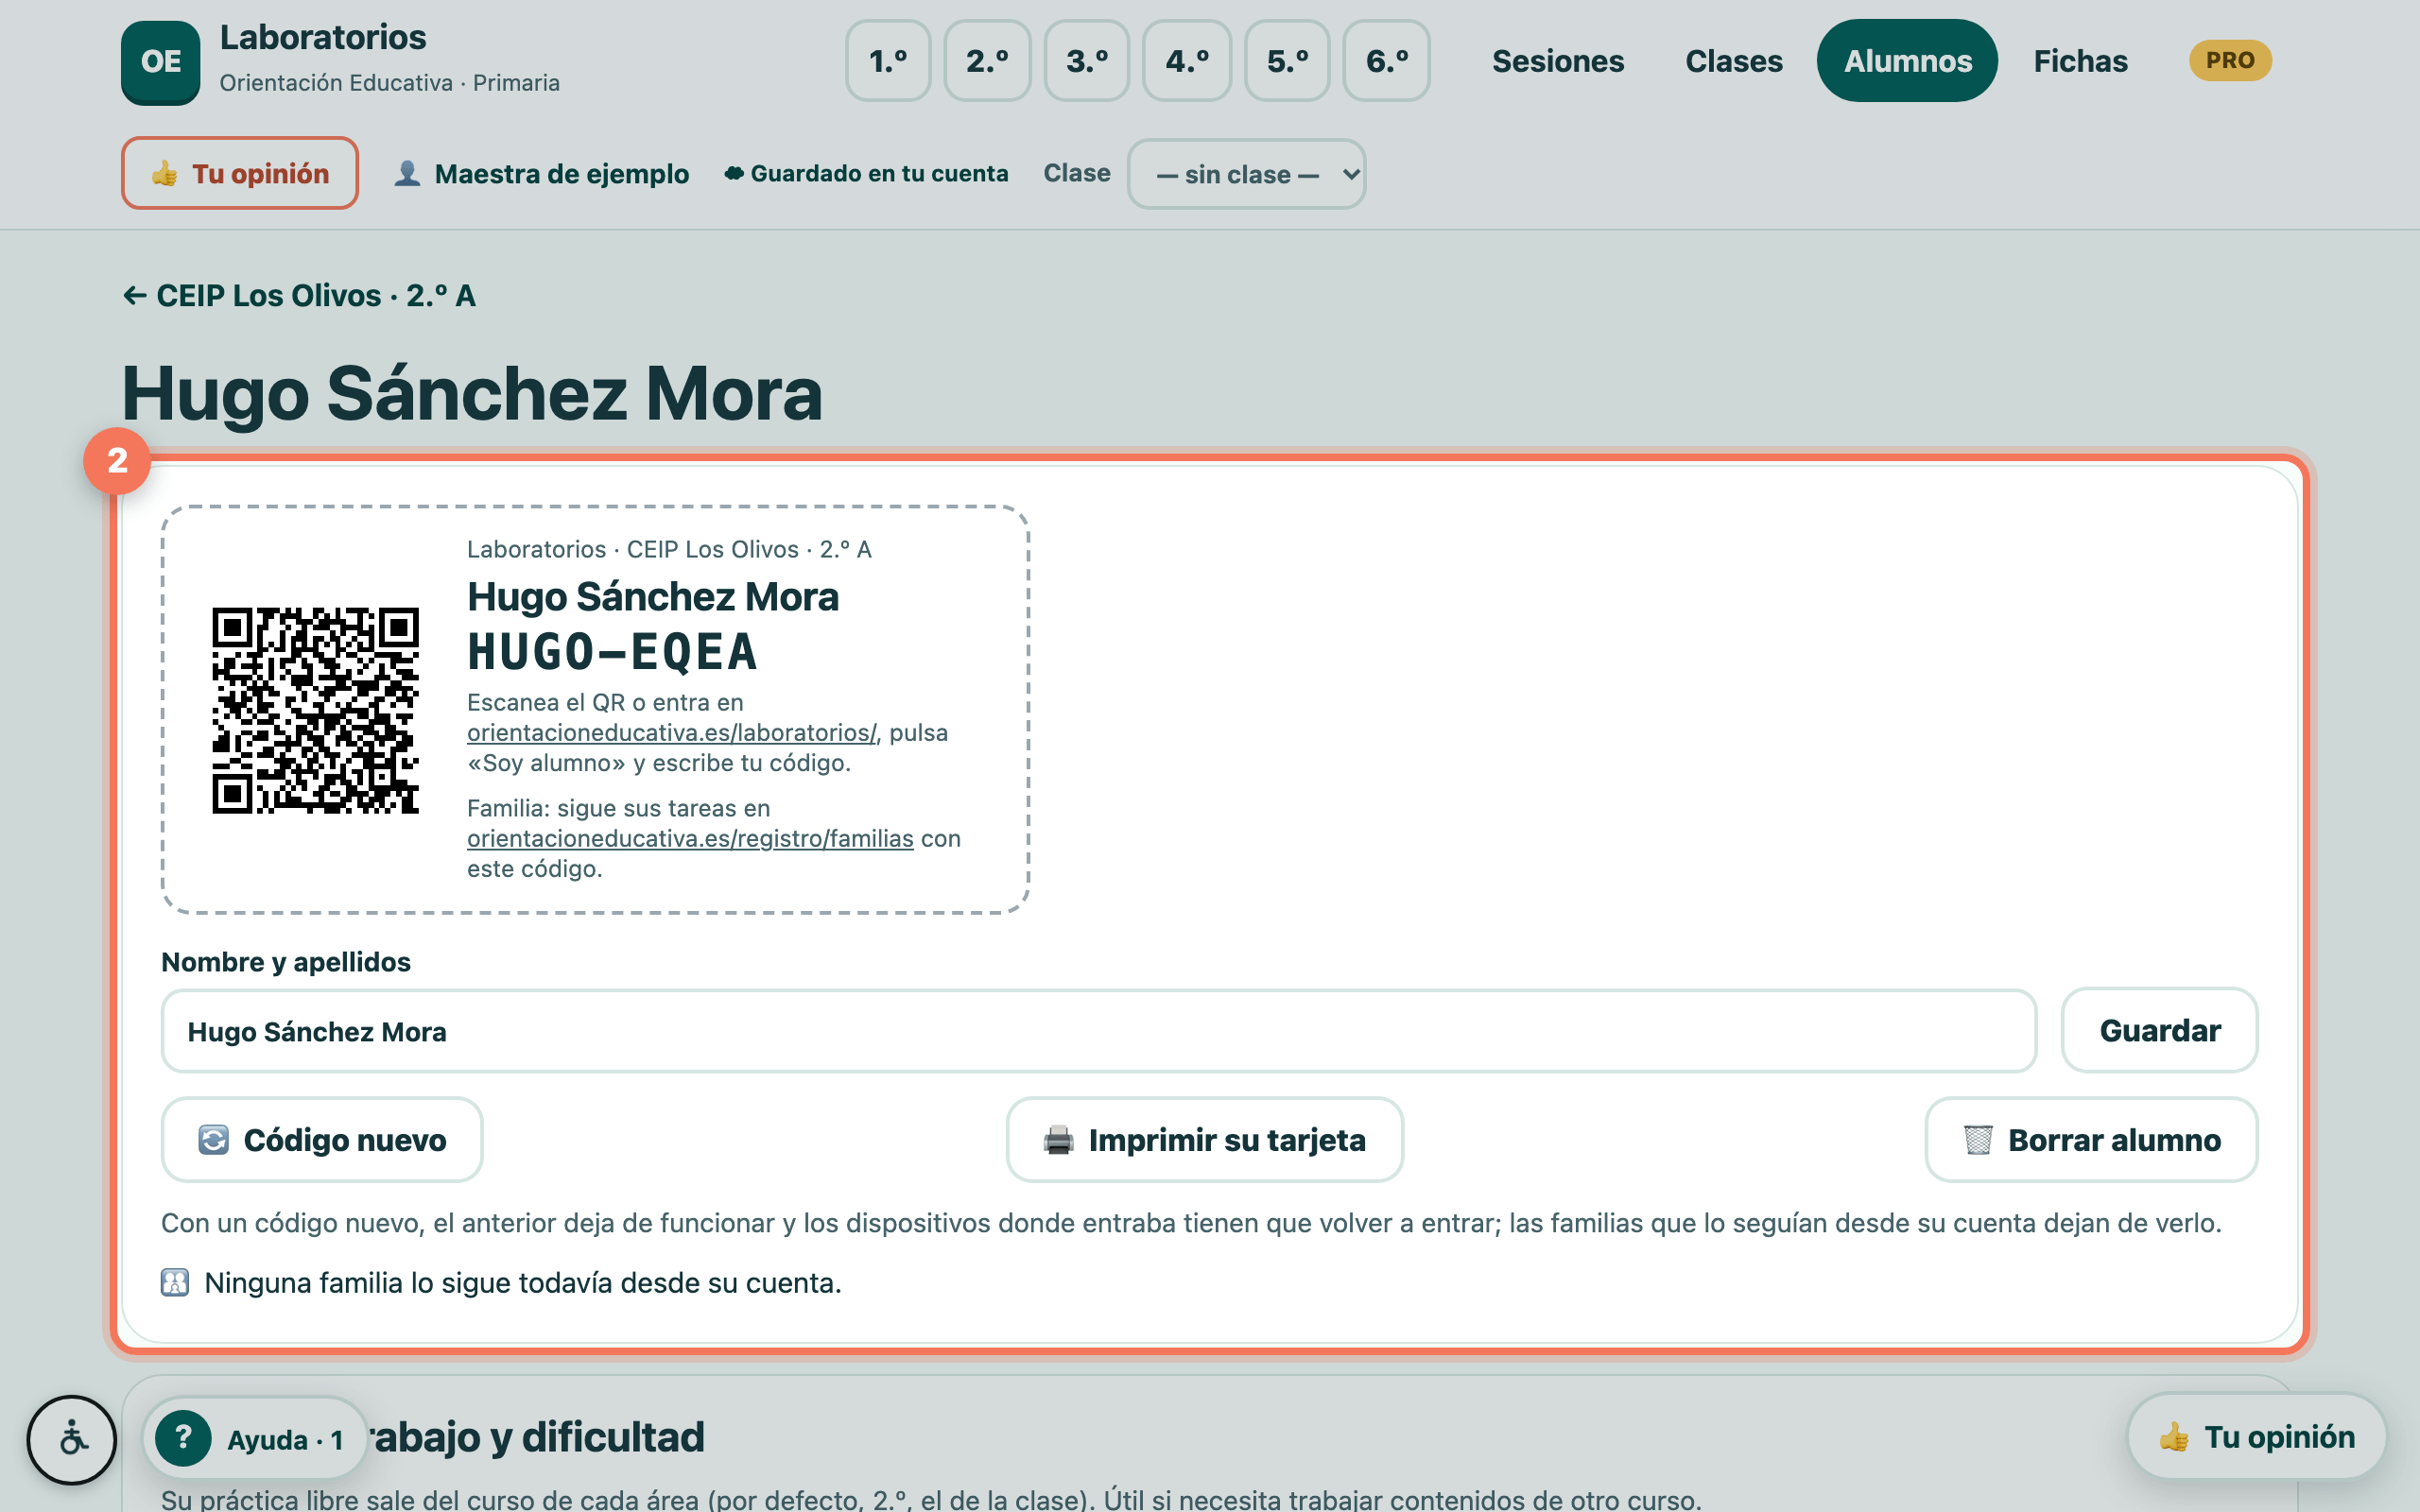Click the PRO badge
This screenshot has height=1512, width=2420.
click(x=2230, y=60)
